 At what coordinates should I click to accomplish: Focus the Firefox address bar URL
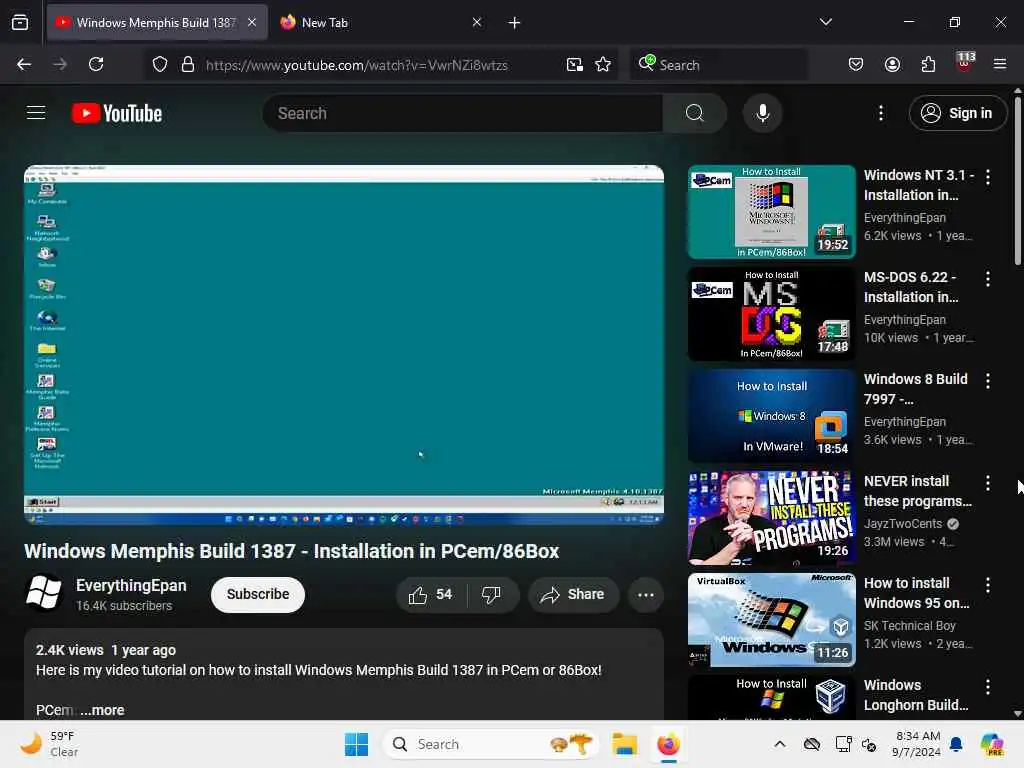pyautogui.click(x=356, y=65)
